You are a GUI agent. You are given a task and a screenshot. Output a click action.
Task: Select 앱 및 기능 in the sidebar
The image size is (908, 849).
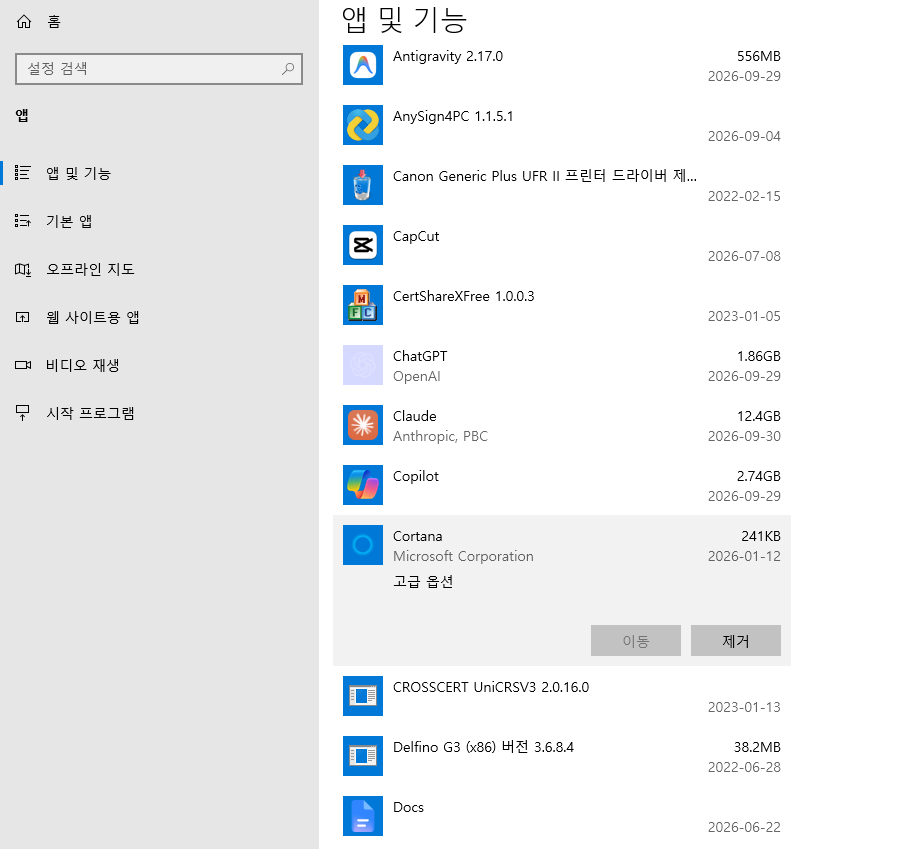[x=78, y=173]
